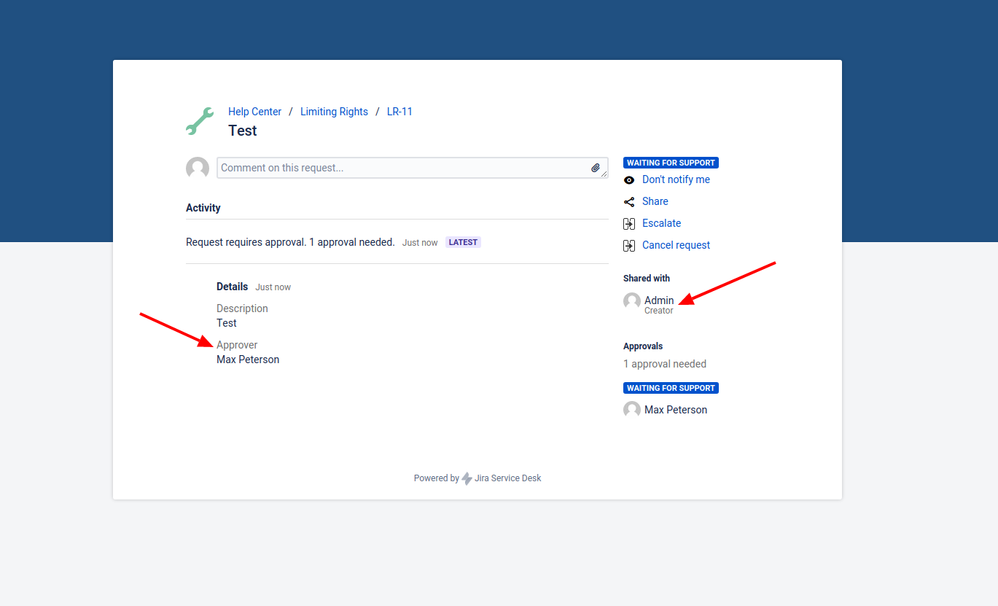
Task: Click Powered by text in footer
Action: coord(437,478)
